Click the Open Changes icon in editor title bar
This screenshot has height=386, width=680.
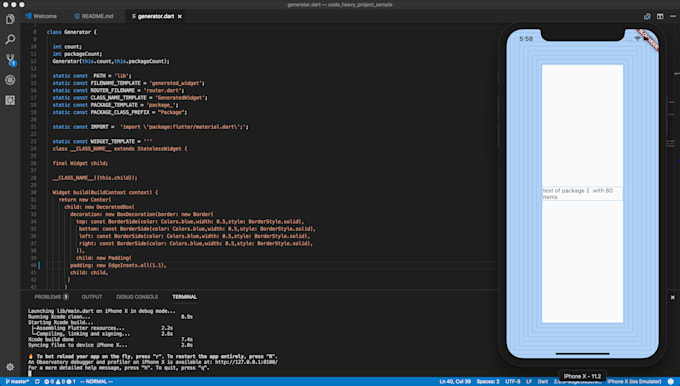click(647, 16)
